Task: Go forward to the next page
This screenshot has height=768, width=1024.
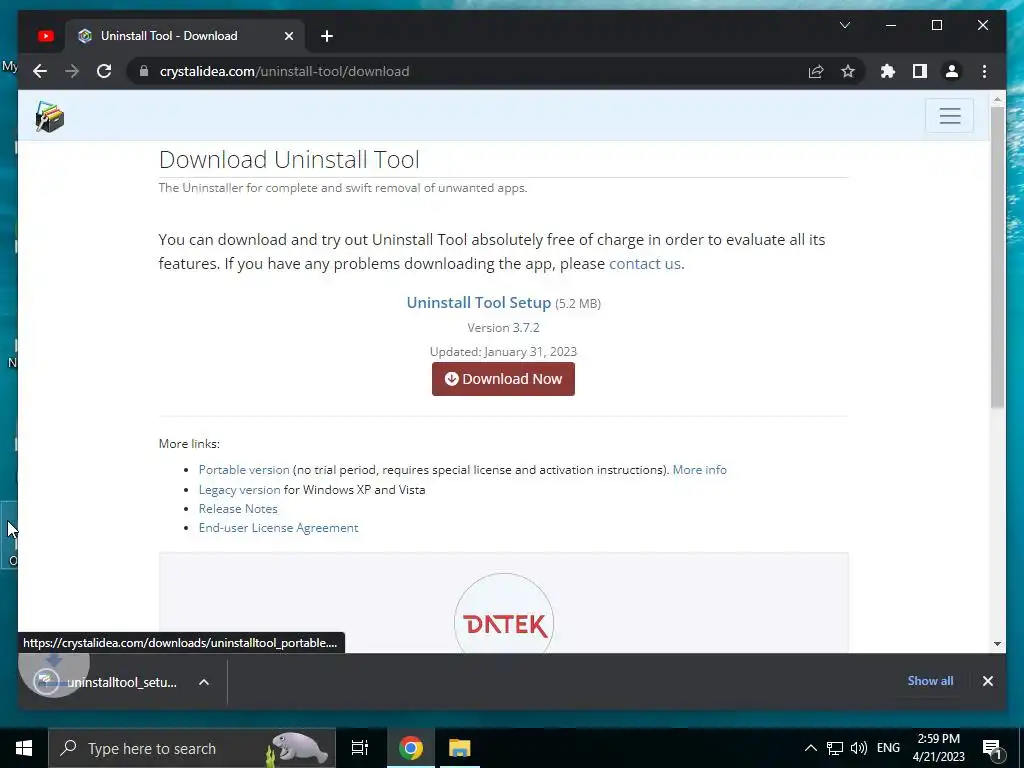Action: coord(72,71)
